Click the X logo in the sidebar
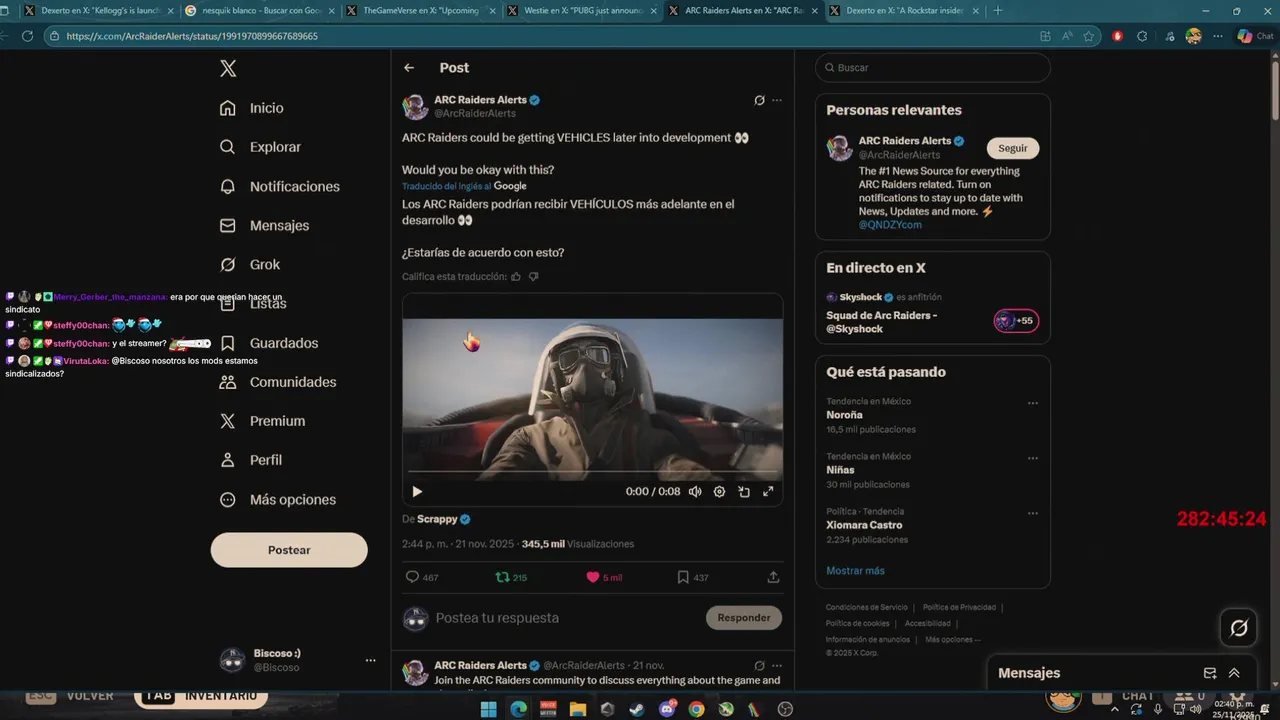 [x=228, y=68]
